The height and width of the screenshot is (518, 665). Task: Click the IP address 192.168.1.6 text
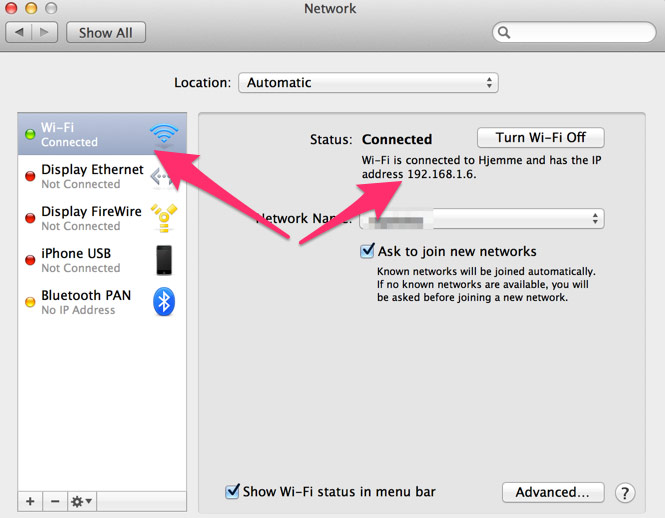[x=441, y=174]
